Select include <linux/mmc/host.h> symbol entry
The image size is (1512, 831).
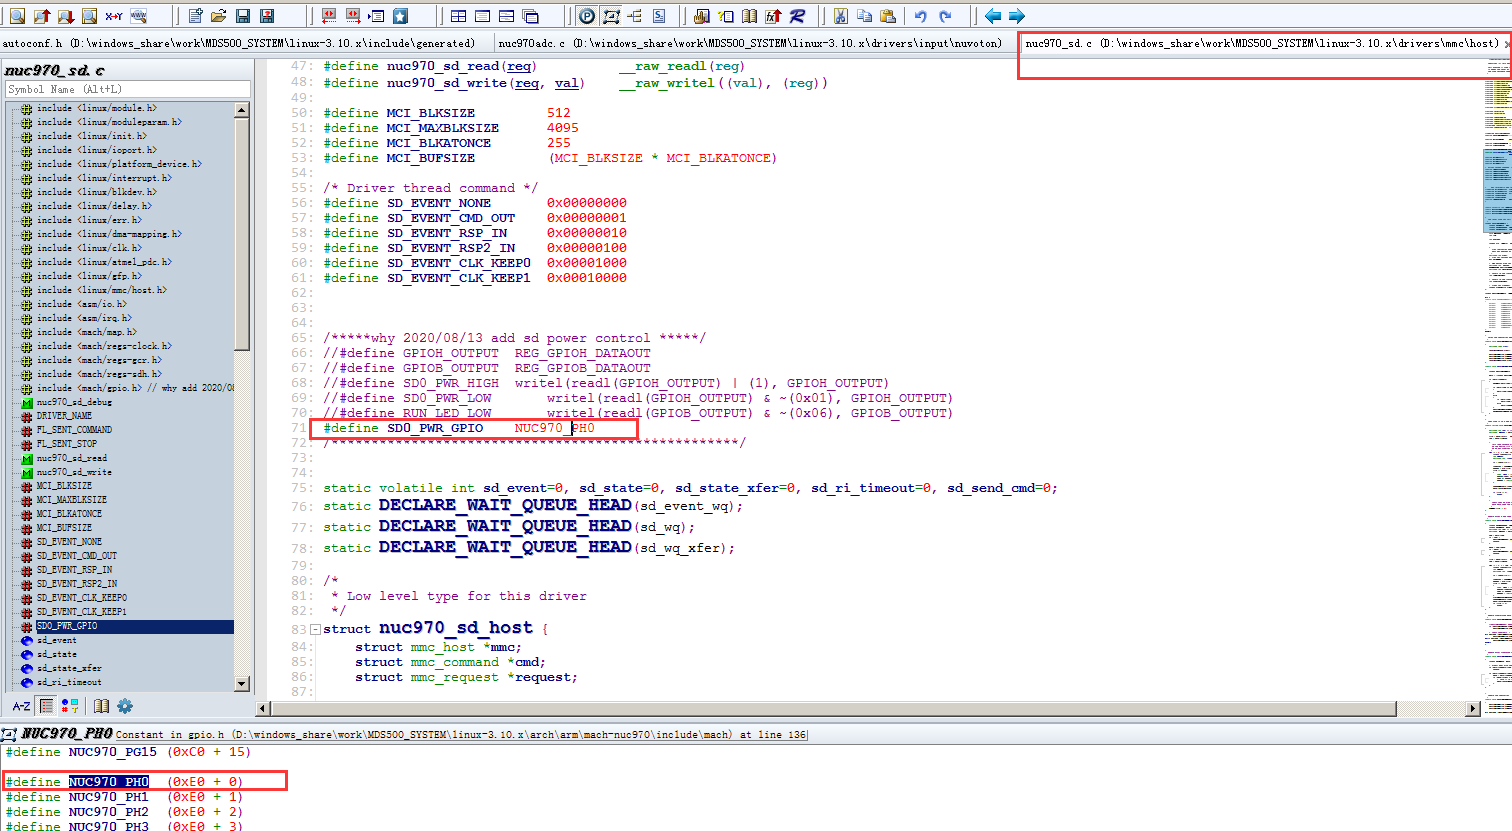(x=102, y=290)
